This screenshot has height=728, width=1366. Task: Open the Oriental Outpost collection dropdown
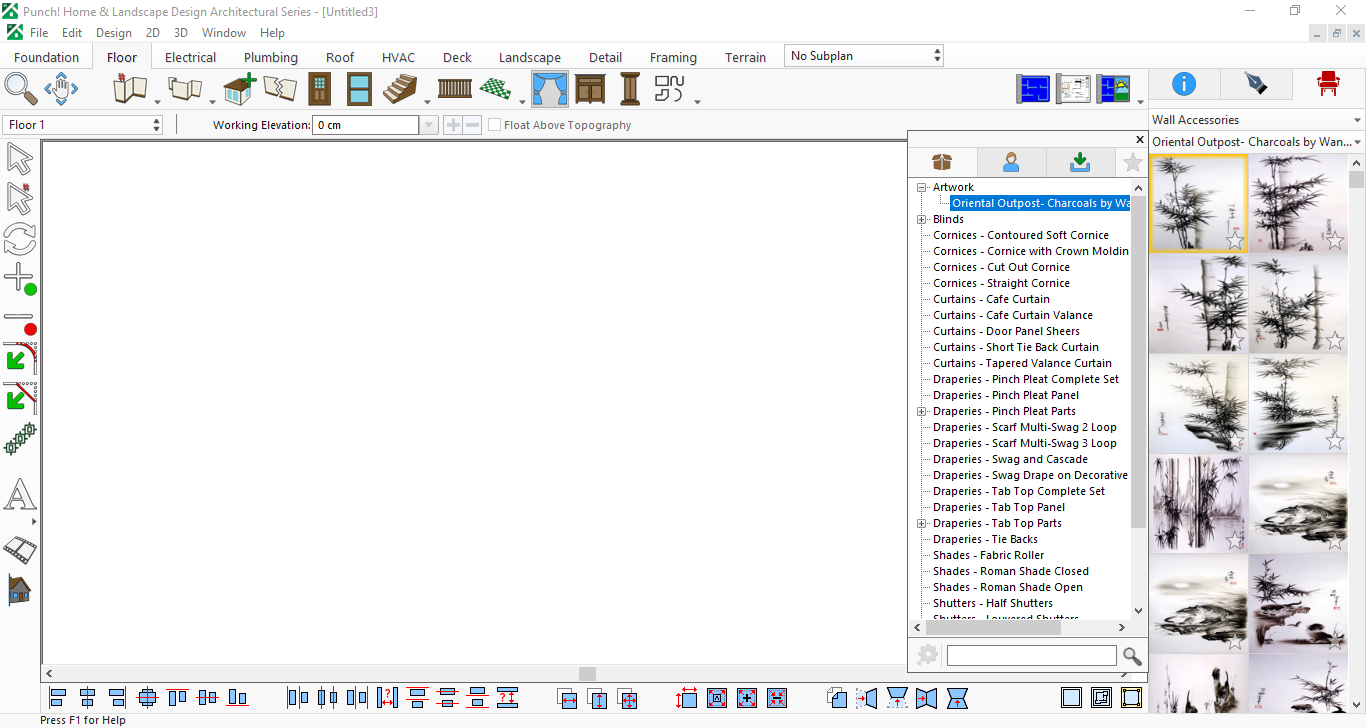click(x=1257, y=142)
